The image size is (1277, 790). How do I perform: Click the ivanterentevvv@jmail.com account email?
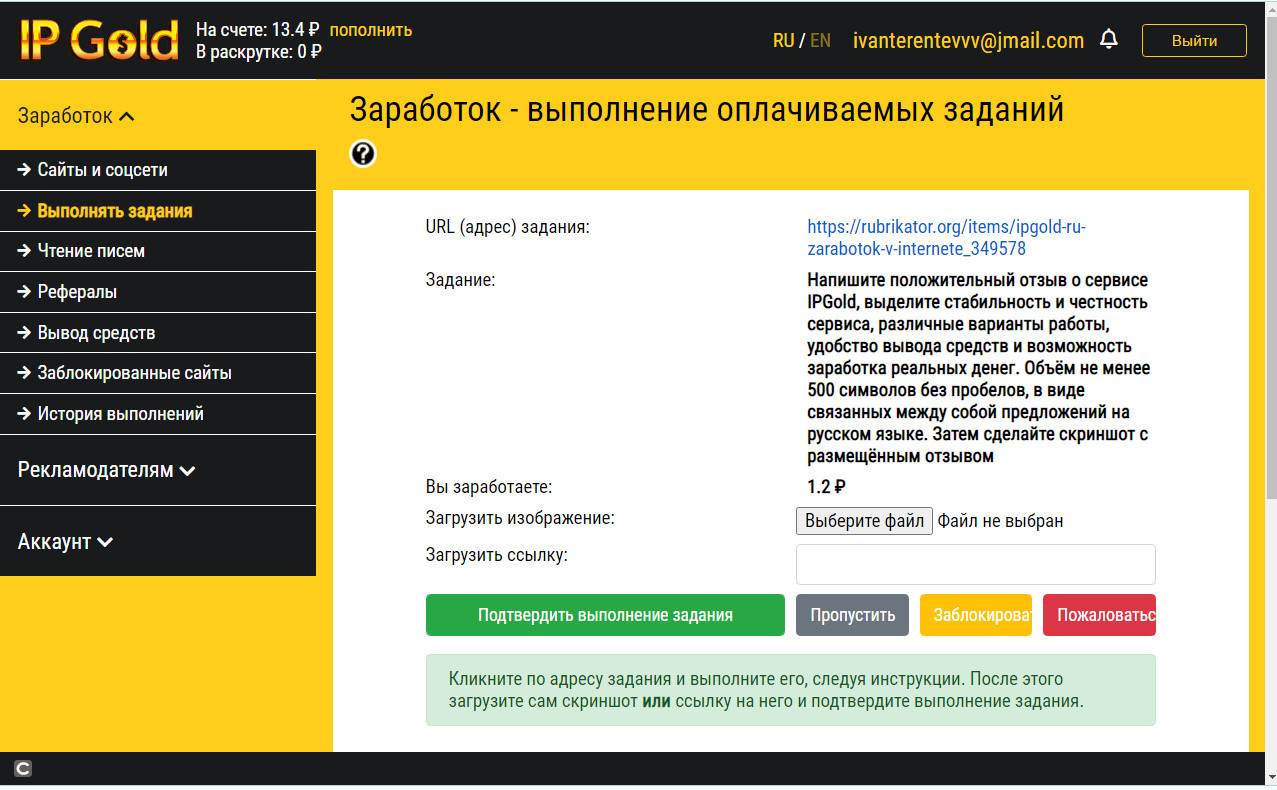point(968,41)
